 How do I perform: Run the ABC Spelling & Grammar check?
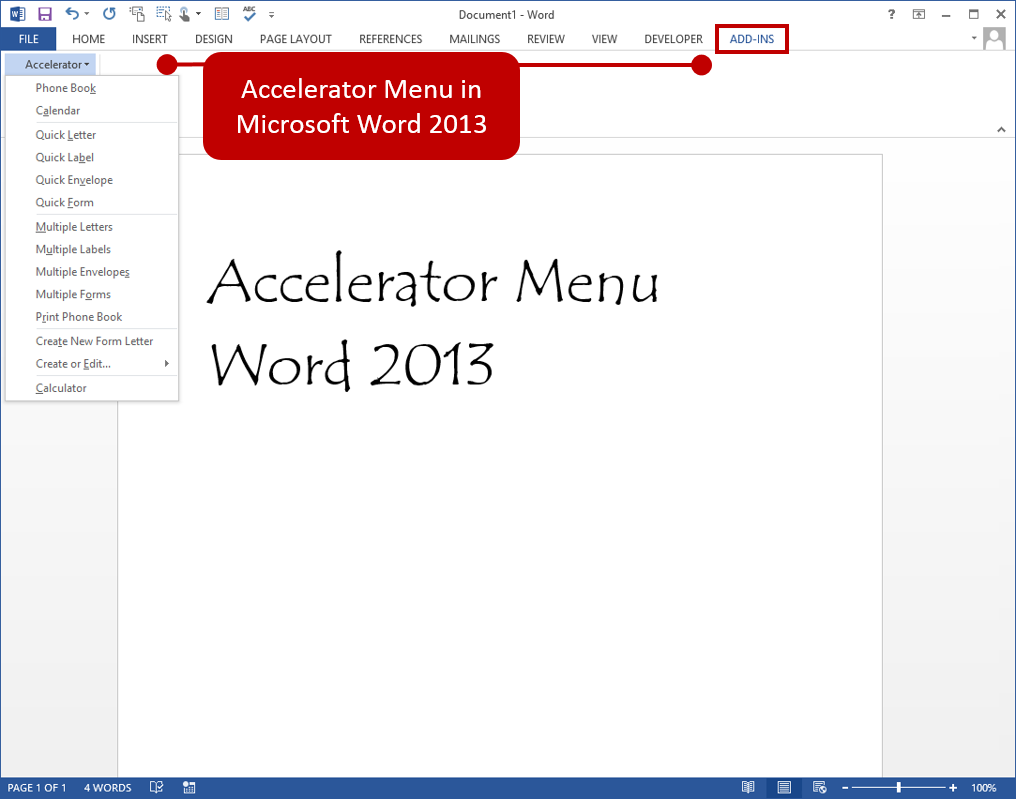(x=249, y=14)
